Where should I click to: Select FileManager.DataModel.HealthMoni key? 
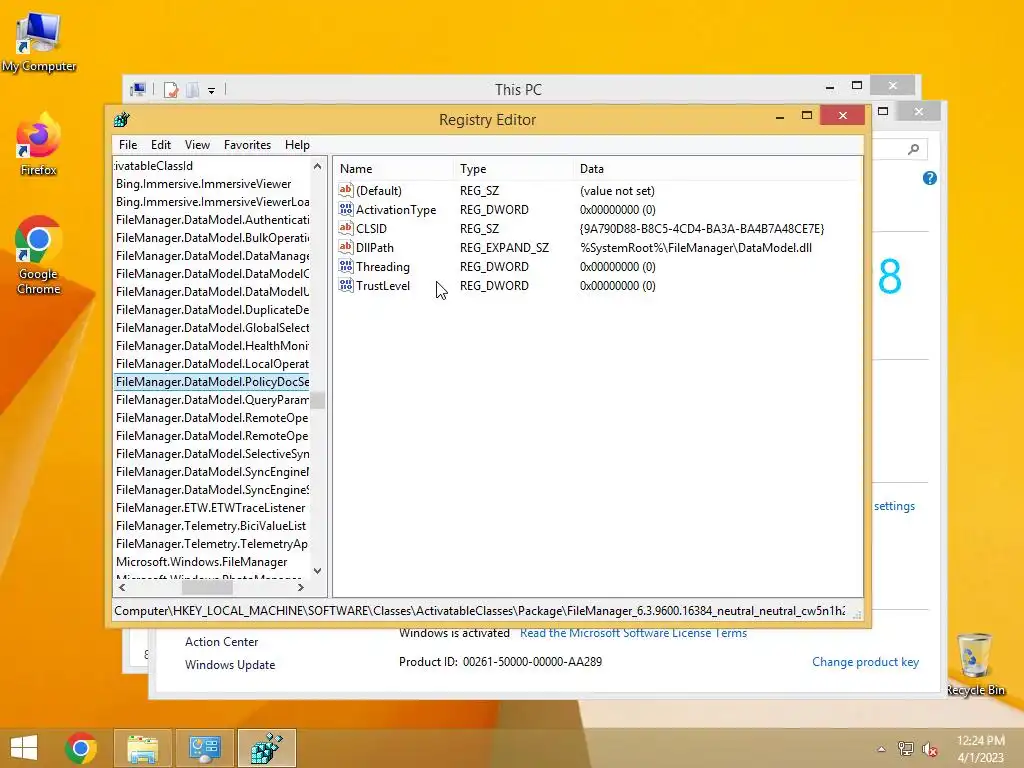(x=212, y=345)
